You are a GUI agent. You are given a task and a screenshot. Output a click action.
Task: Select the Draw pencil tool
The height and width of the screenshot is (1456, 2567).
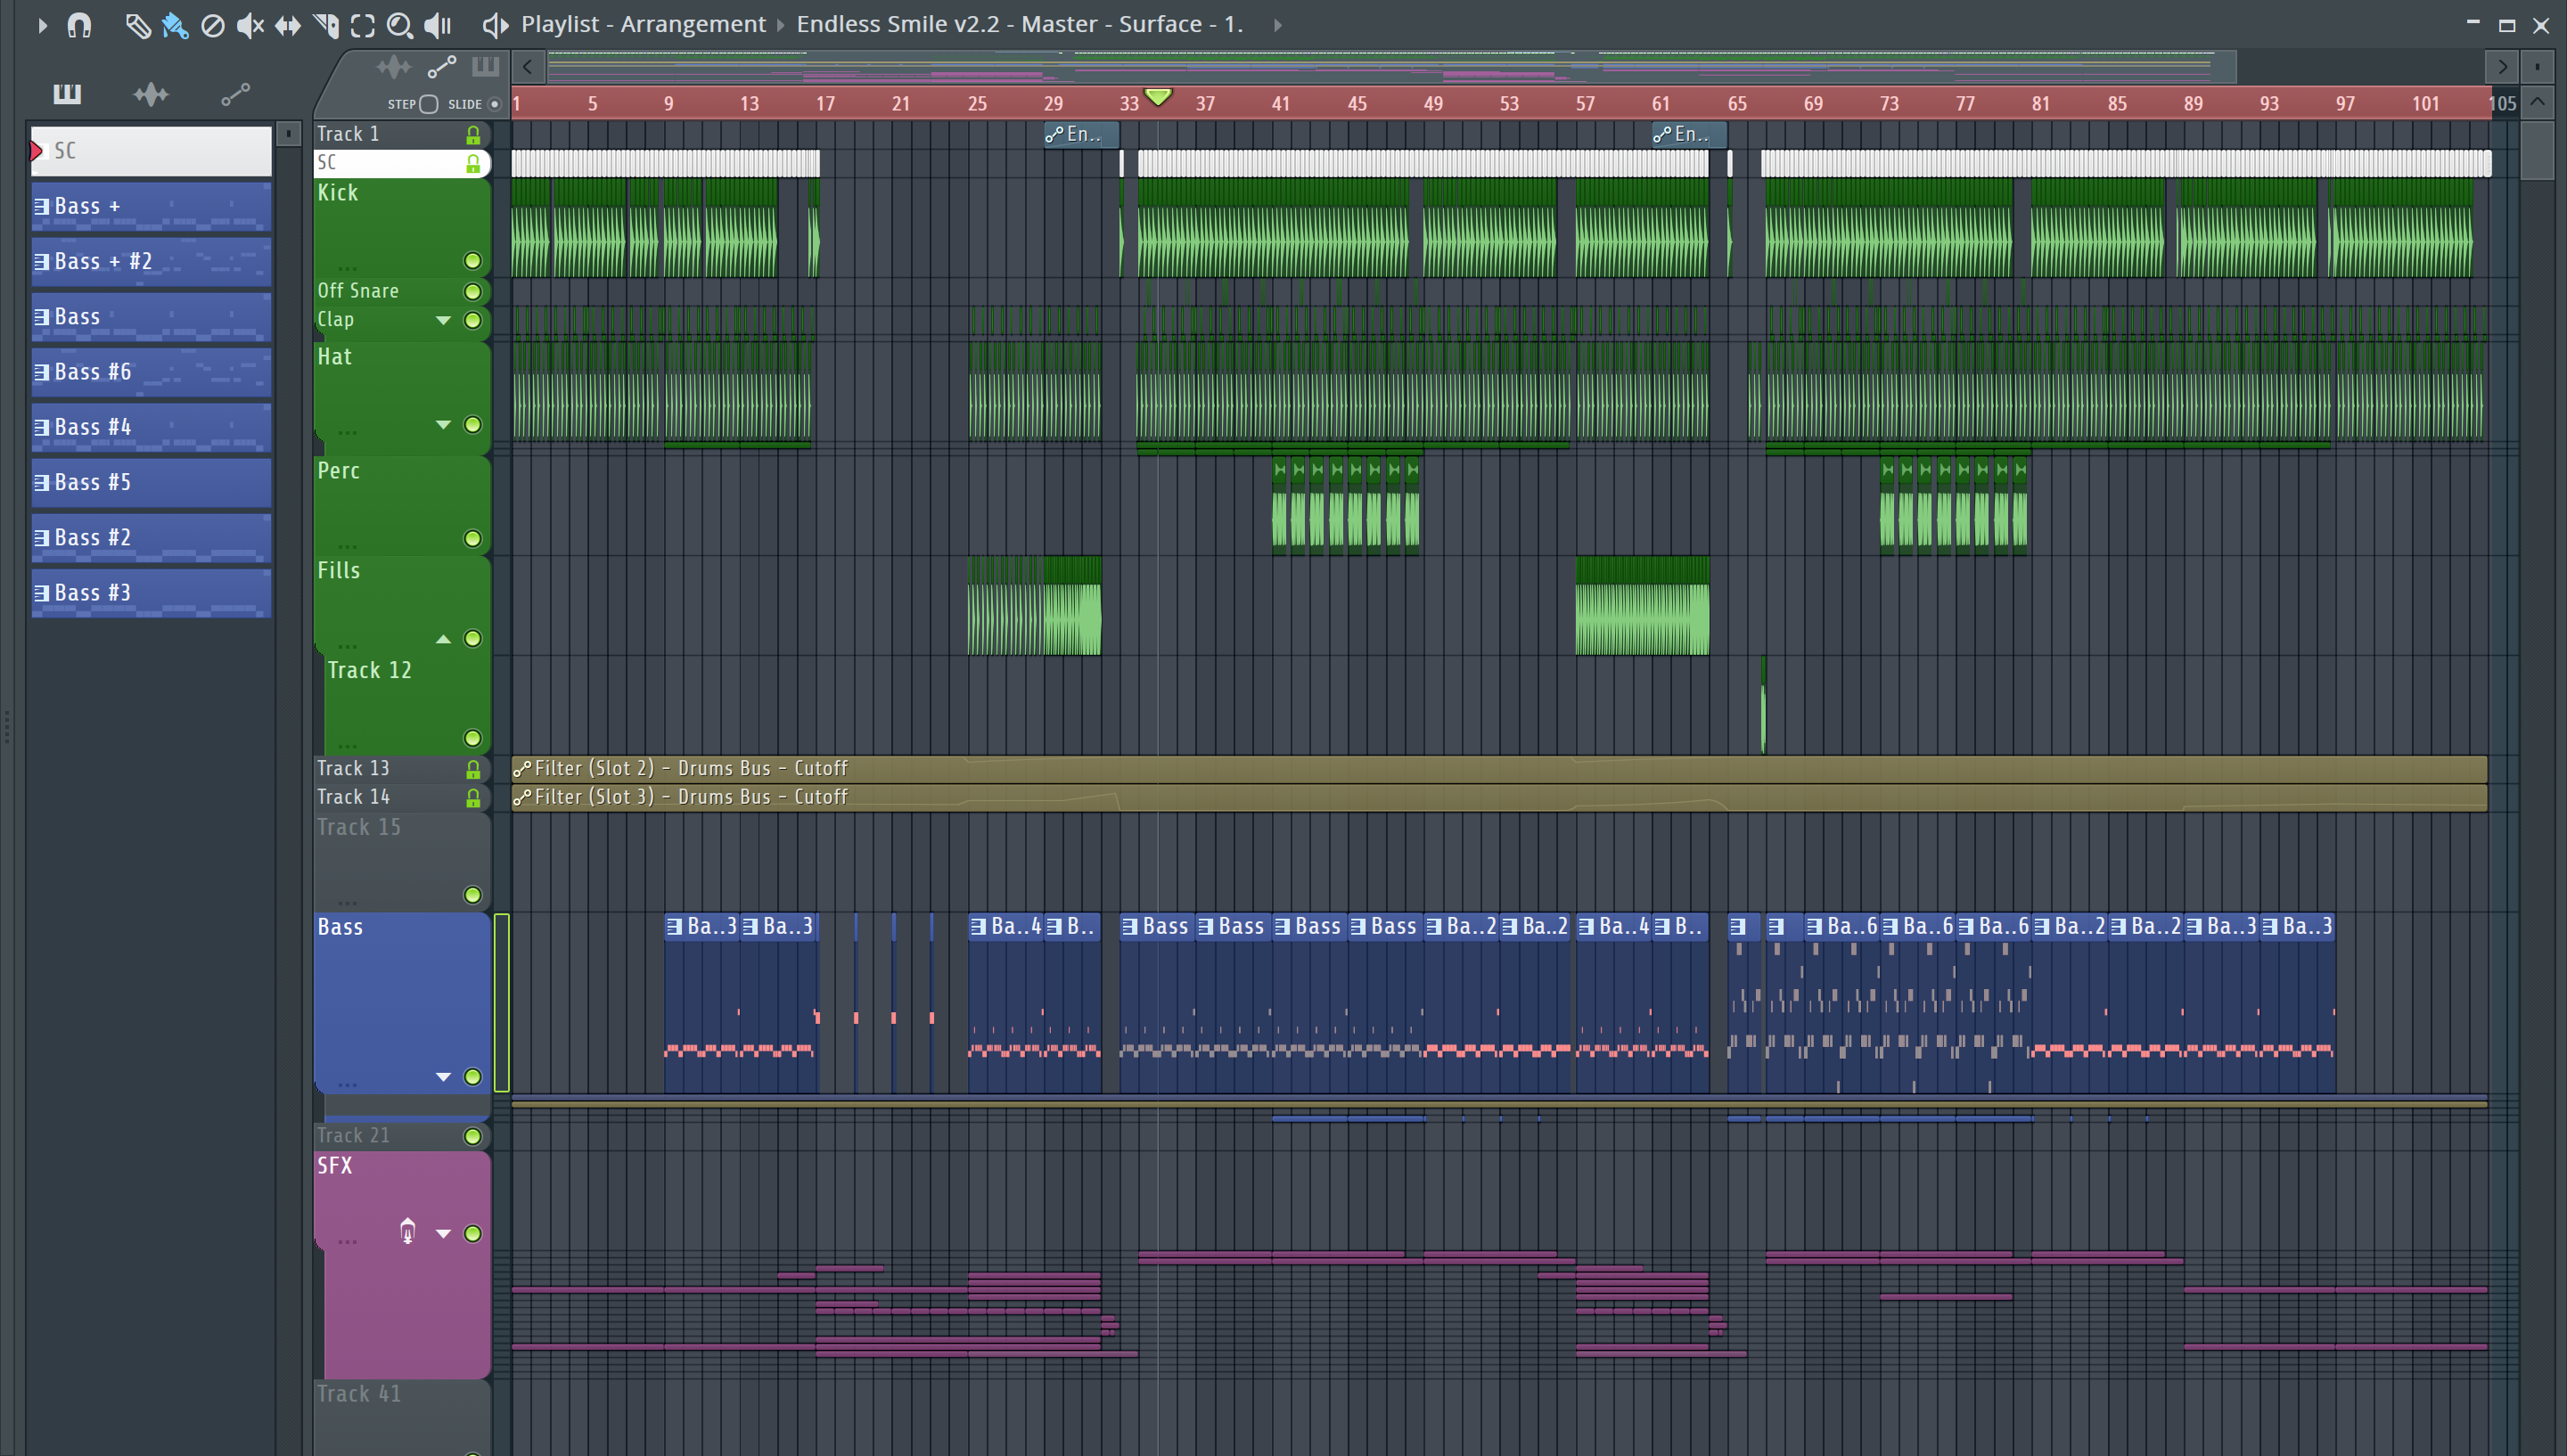137,24
